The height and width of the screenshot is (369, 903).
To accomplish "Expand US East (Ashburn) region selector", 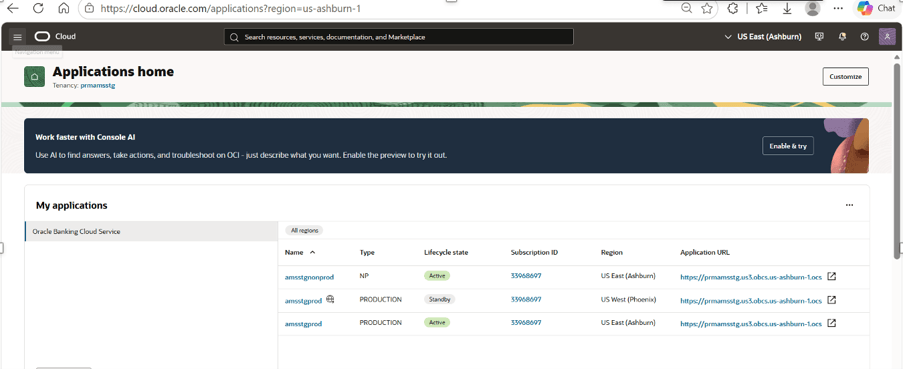I will pyautogui.click(x=763, y=36).
